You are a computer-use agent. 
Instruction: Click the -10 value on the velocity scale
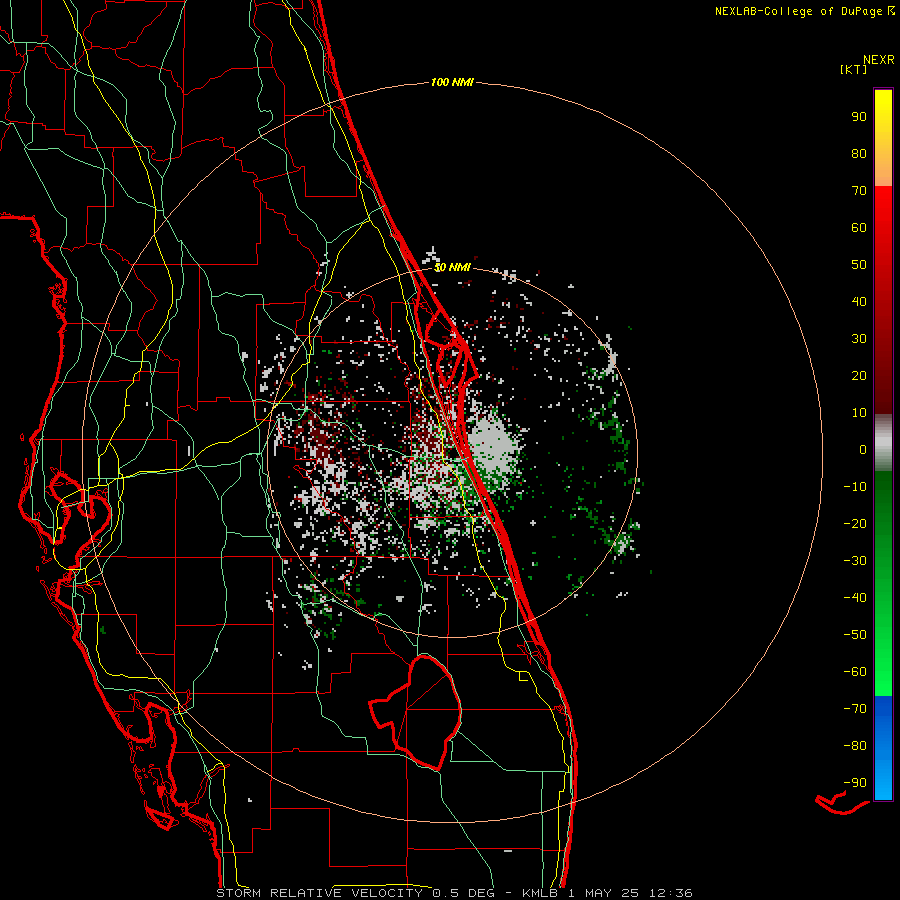[855, 487]
